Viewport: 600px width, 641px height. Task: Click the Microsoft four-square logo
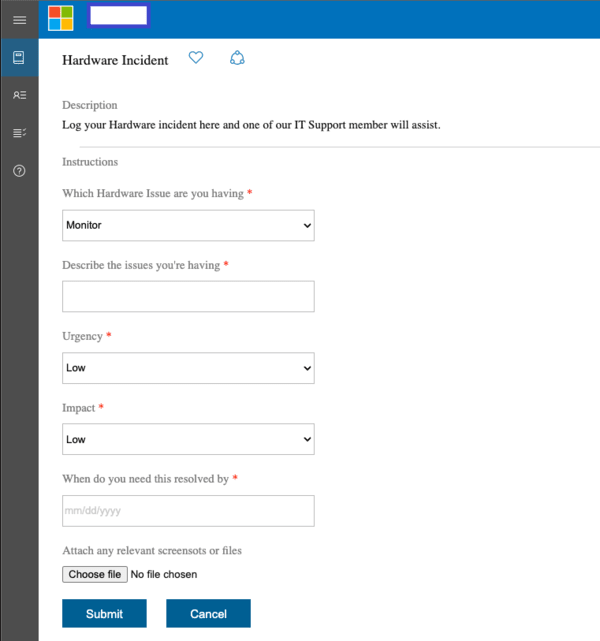[60, 18]
